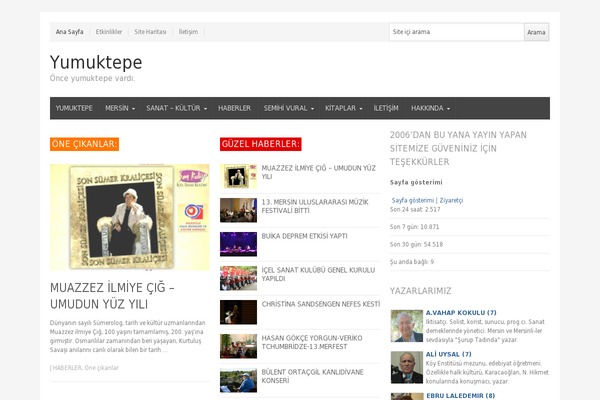
Task: Click 'Son 7 gün: 10.871' stat
Action: pyautogui.click(x=414, y=227)
